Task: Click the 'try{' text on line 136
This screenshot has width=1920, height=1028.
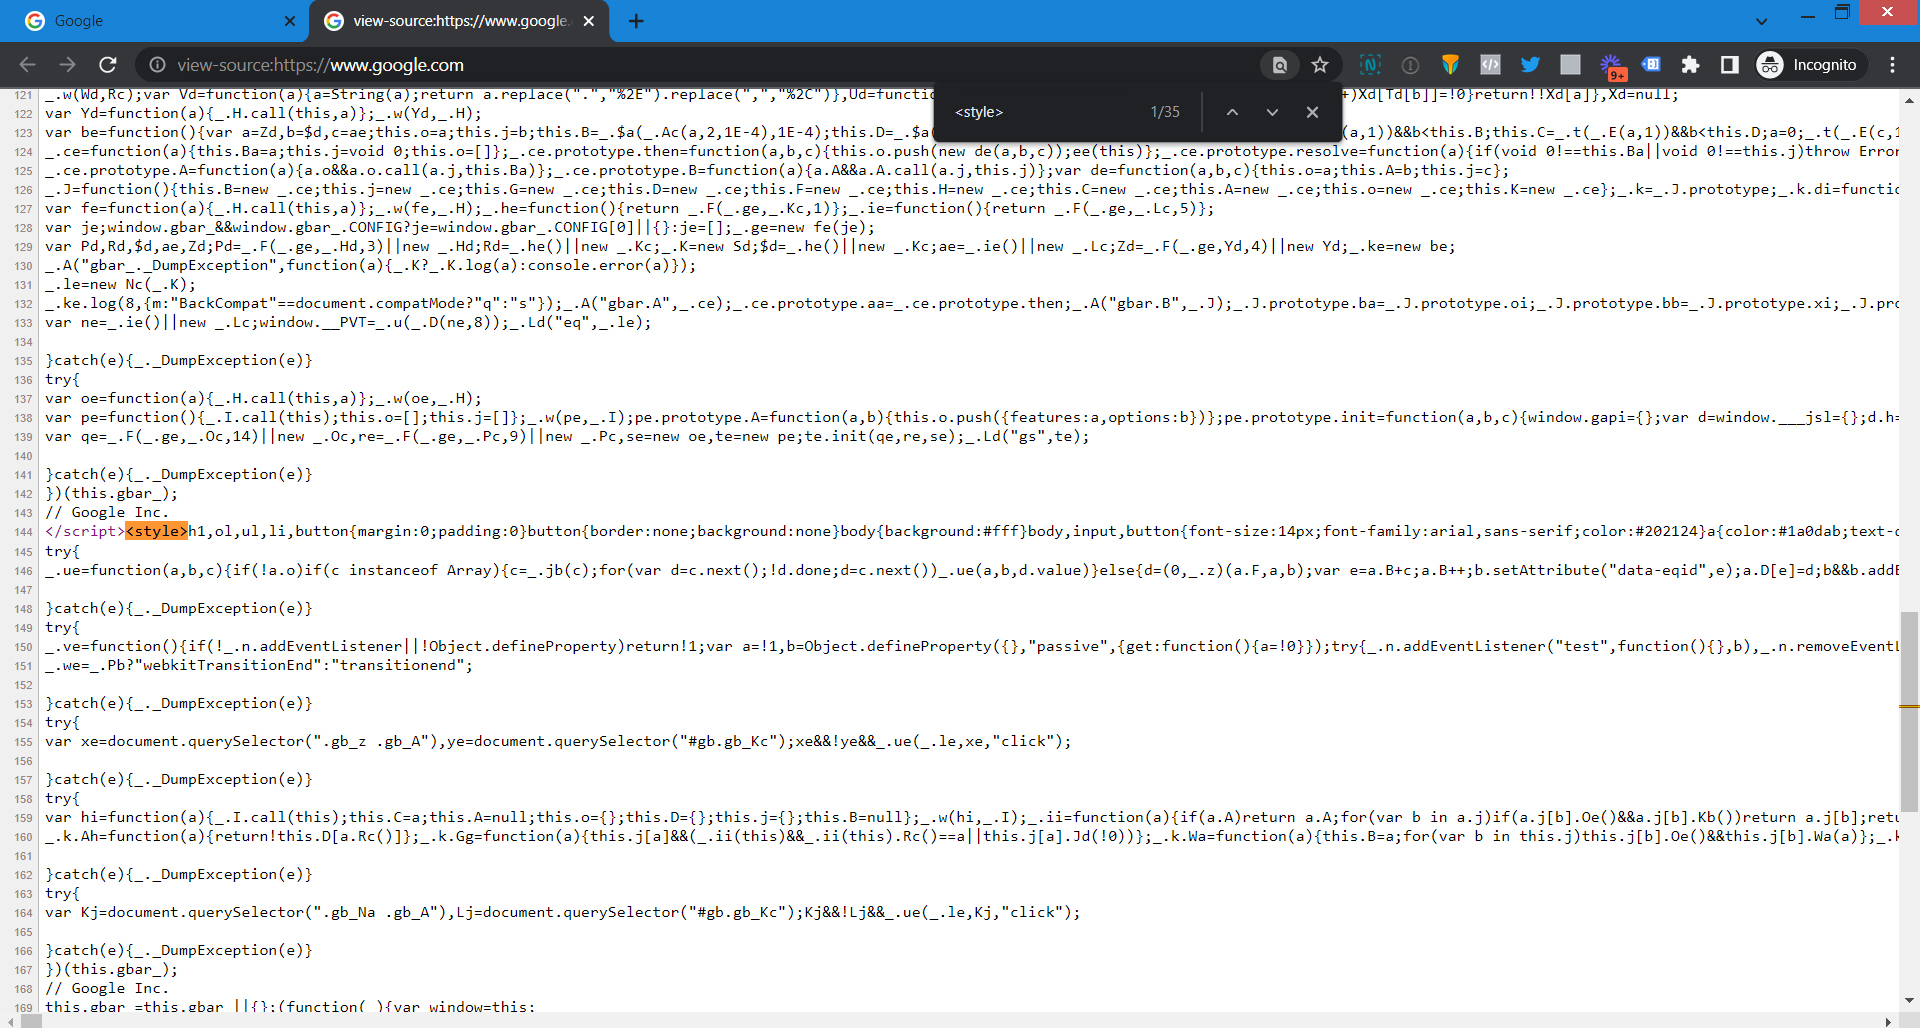Action: click(62, 379)
